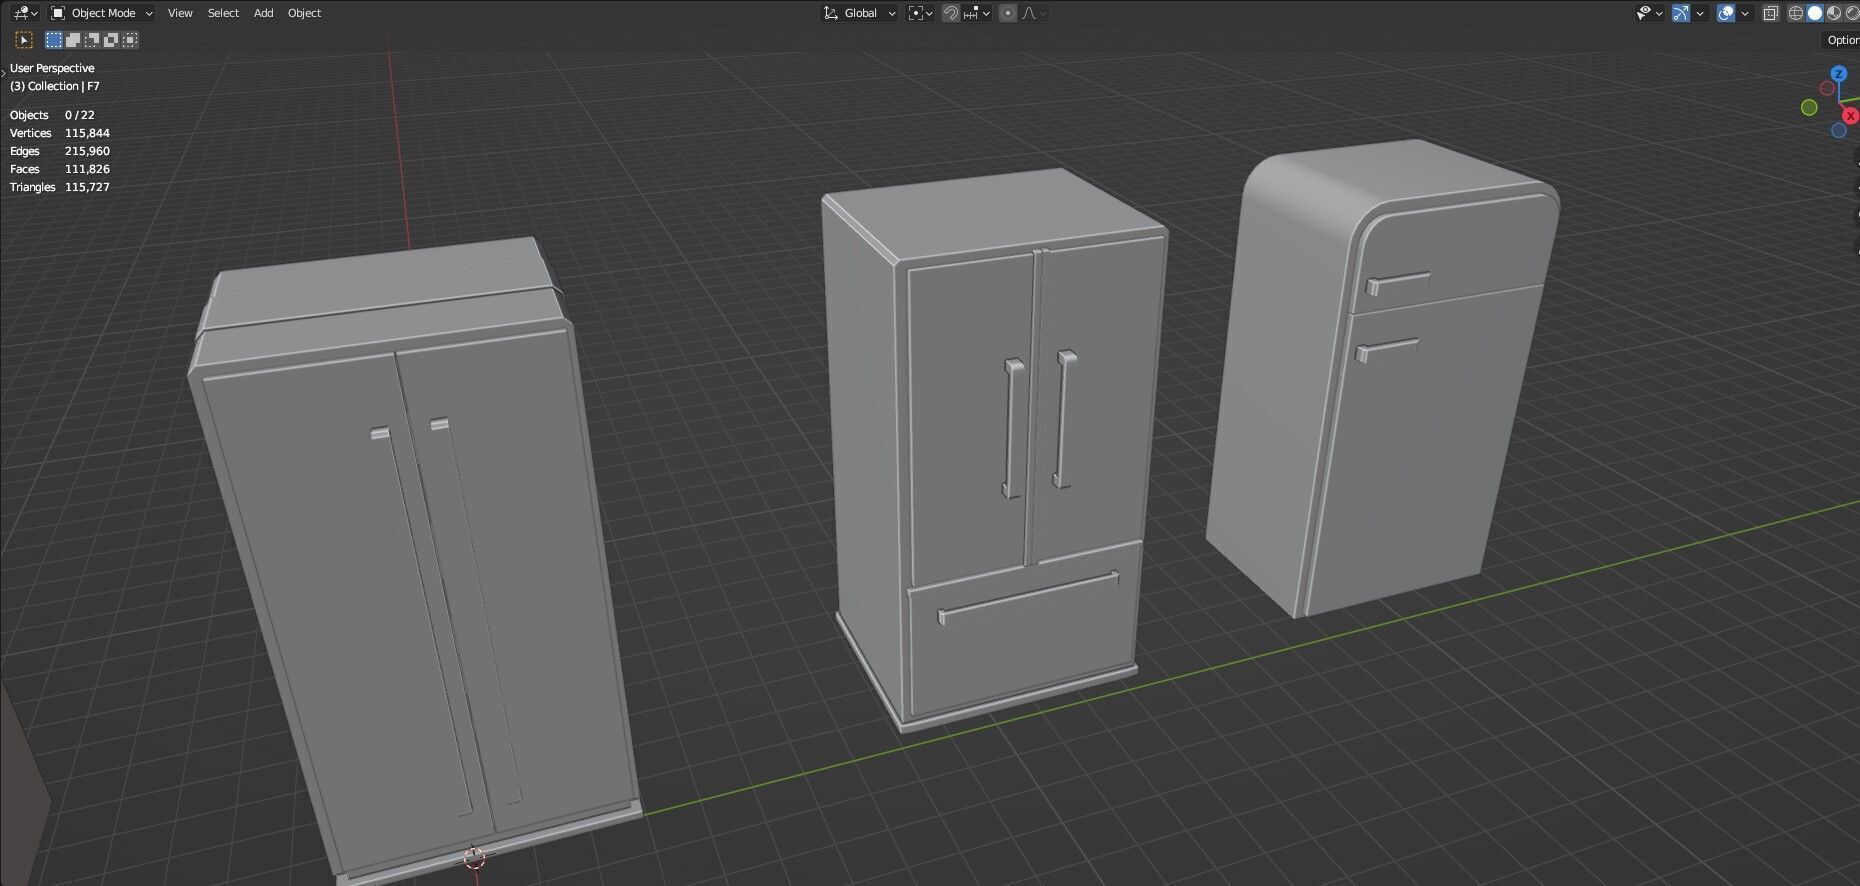Click the Faces '111,826' statistic
The image size is (1860, 886).
pyautogui.click(x=87, y=169)
